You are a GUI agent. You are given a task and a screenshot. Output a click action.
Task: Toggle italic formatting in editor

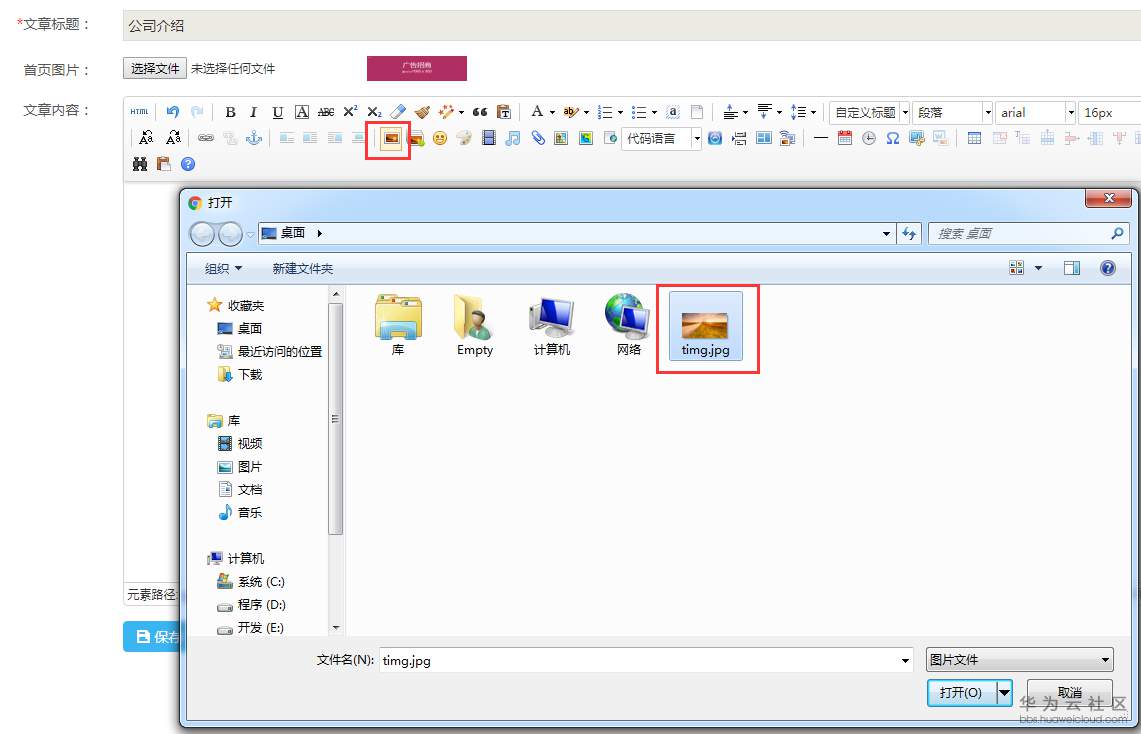tap(253, 112)
